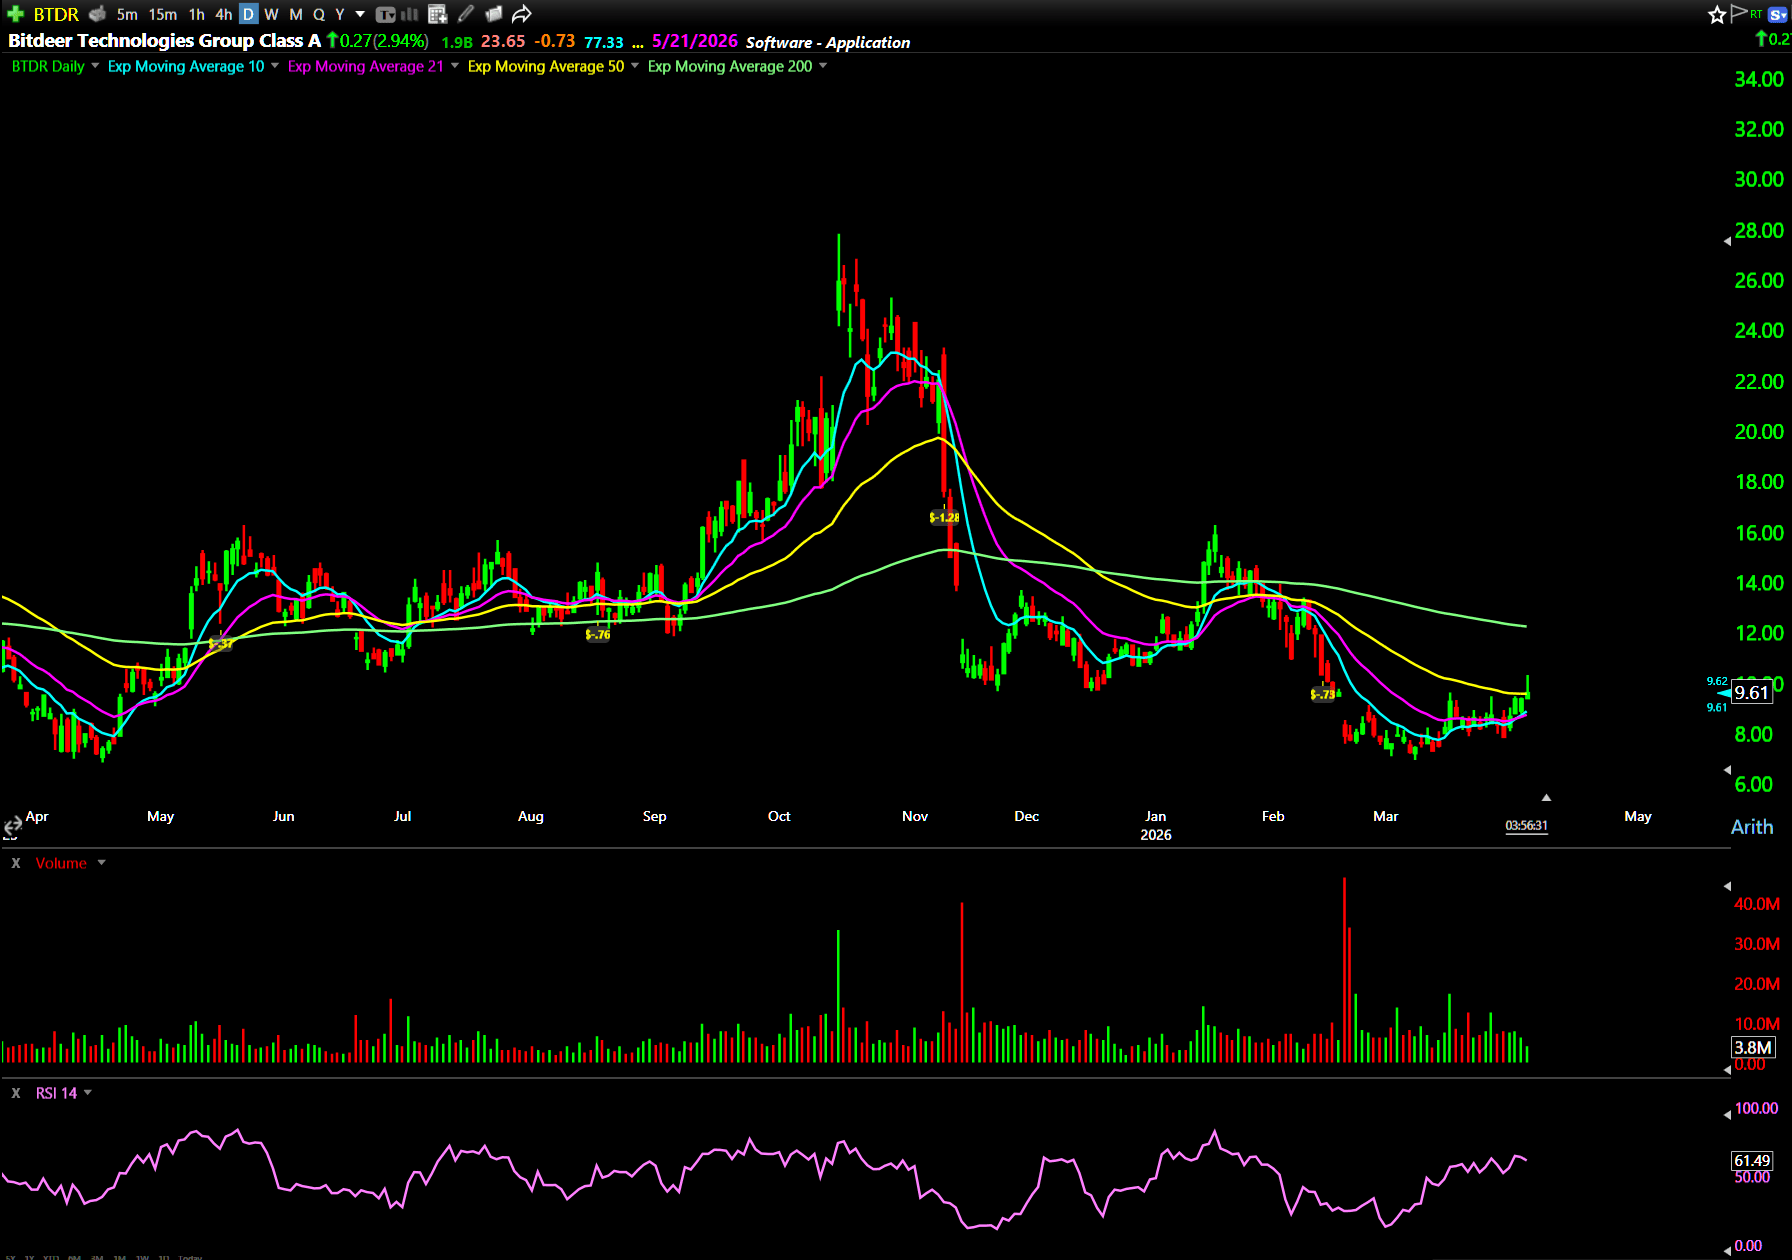Image resolution: width=1792 pixels, height=1260 pixels.
Task: Click the 9.61 current price marker
Action: point(1751,693)
